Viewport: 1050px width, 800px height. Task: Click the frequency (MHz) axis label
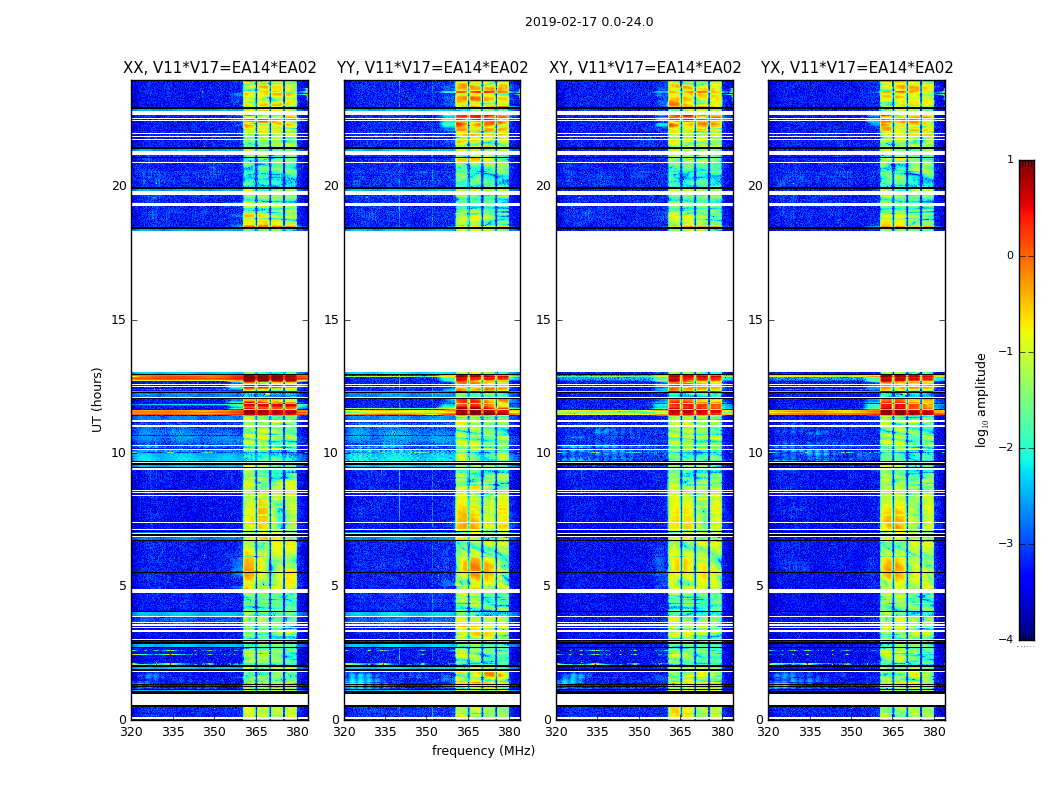pos(483,750)
